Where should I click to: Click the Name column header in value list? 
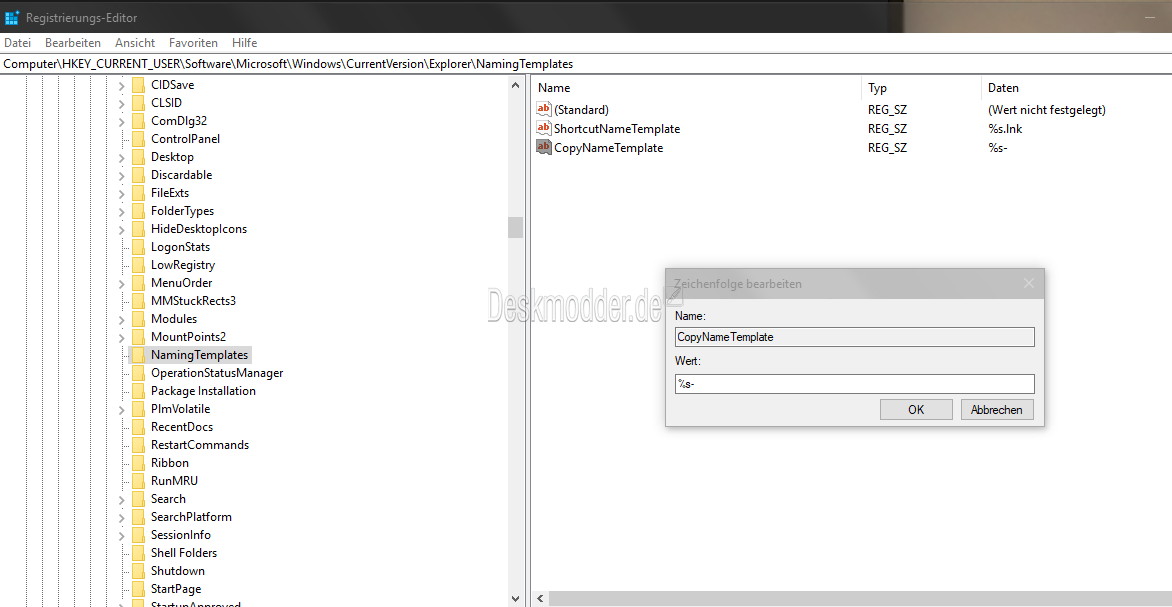pos(695,88)
